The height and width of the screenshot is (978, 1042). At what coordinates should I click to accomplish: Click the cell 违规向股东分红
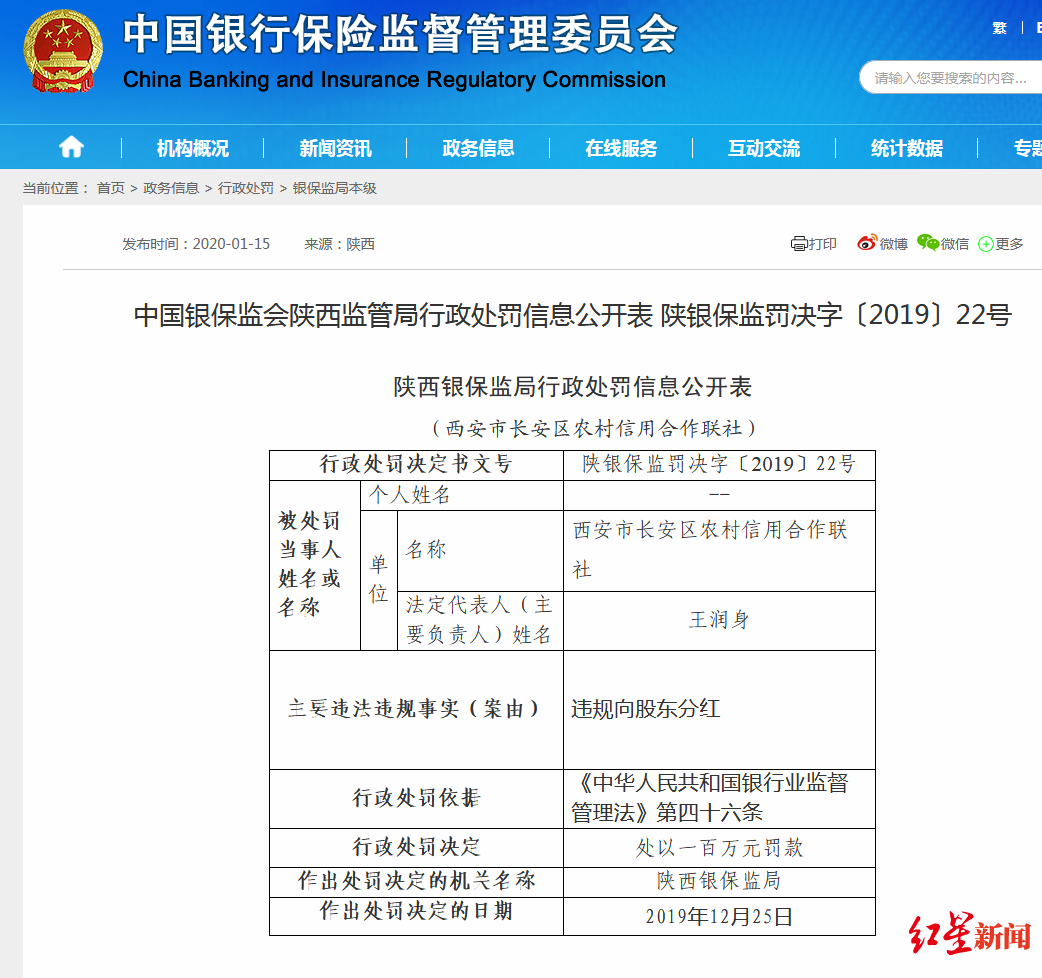pos(719,710)
